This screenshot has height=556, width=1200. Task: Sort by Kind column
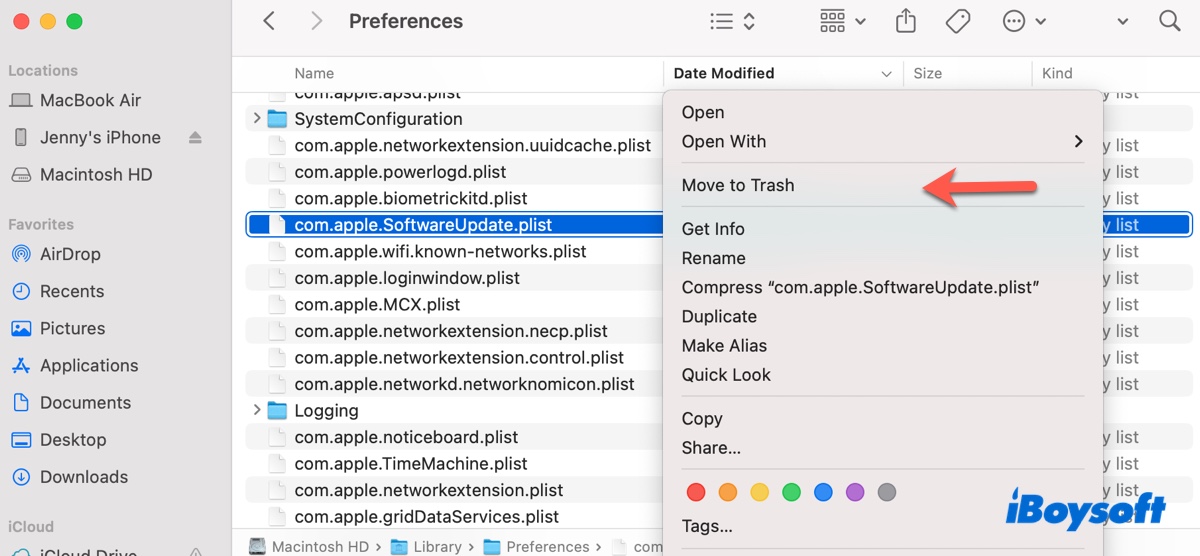click(1057, 73)
